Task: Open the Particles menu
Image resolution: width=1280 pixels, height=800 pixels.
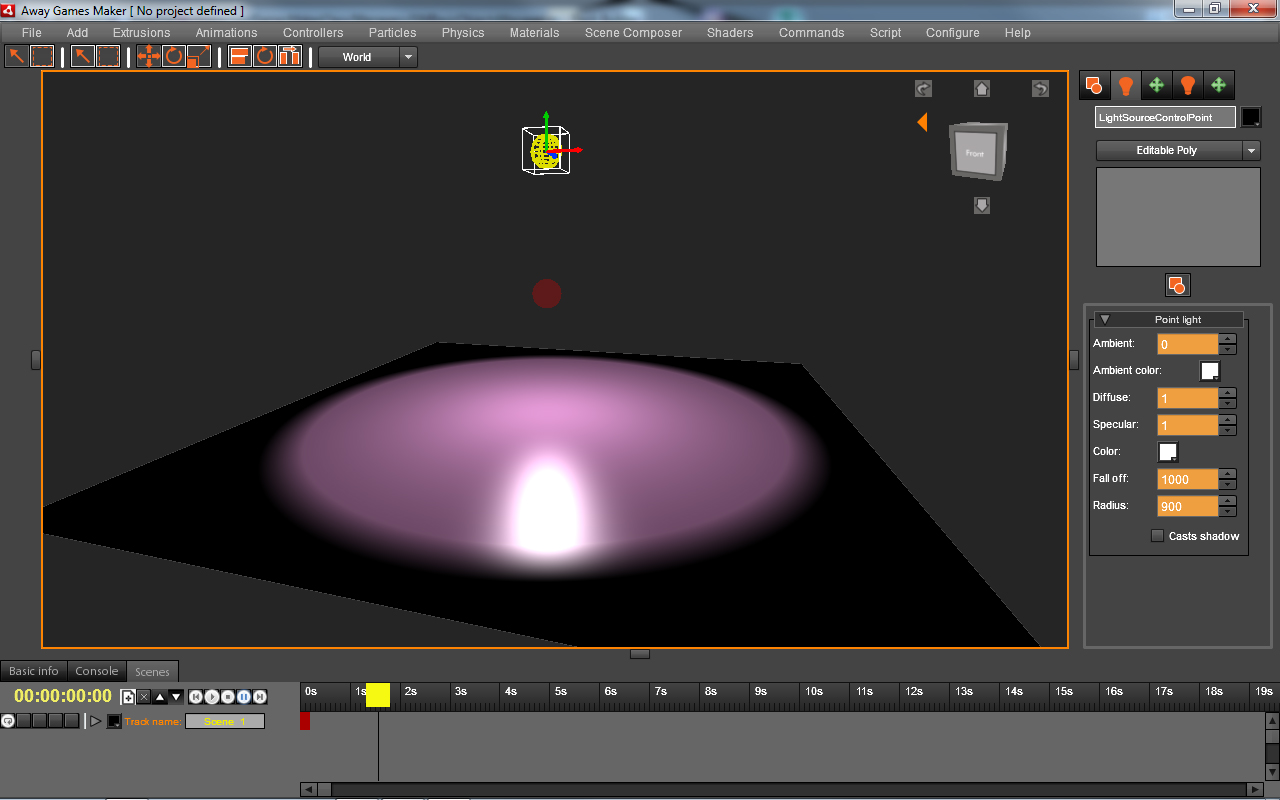Action: tap(392, 33)
